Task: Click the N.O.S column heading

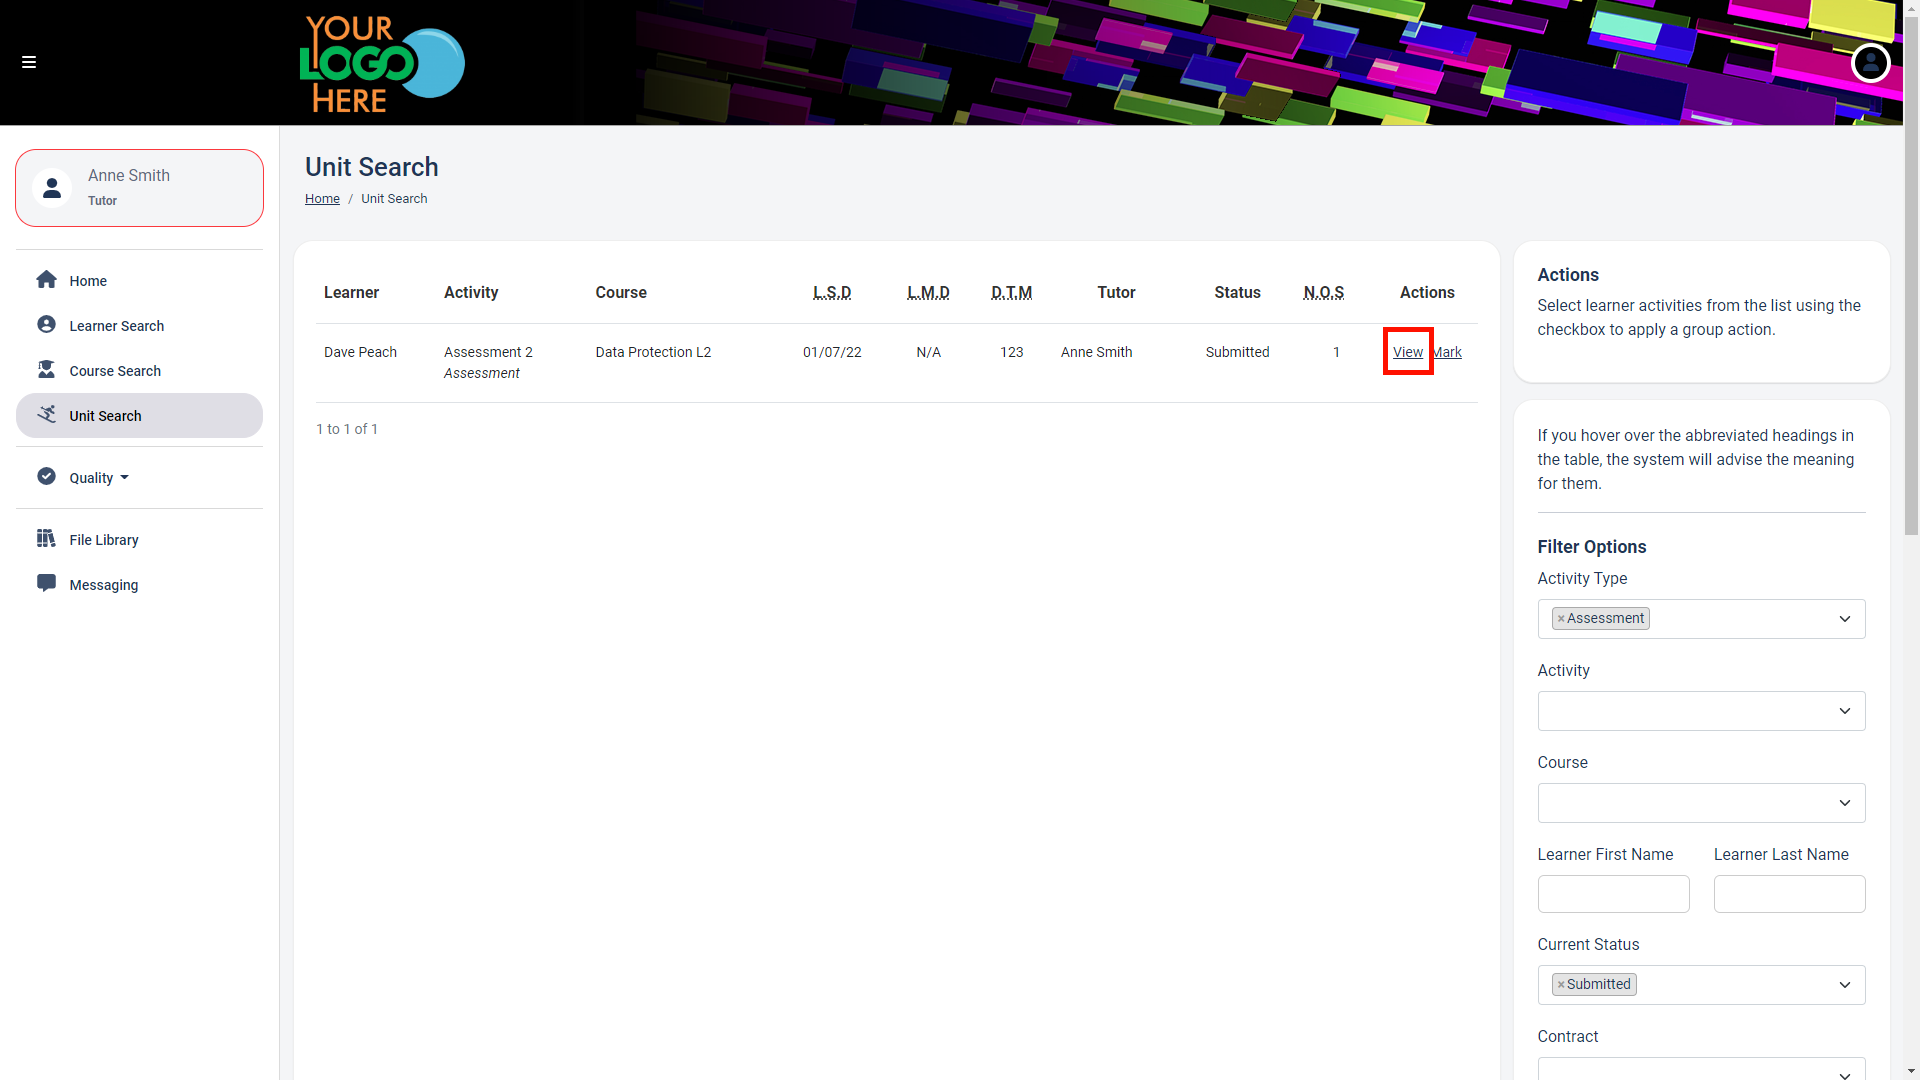Action: click(x=1323, y=293)
